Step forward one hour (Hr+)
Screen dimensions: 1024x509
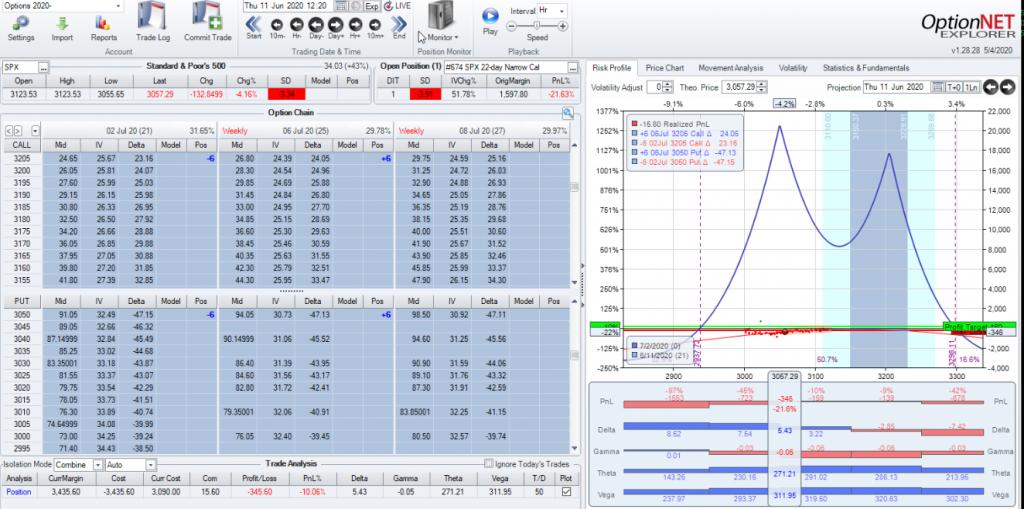click(356, 25)
